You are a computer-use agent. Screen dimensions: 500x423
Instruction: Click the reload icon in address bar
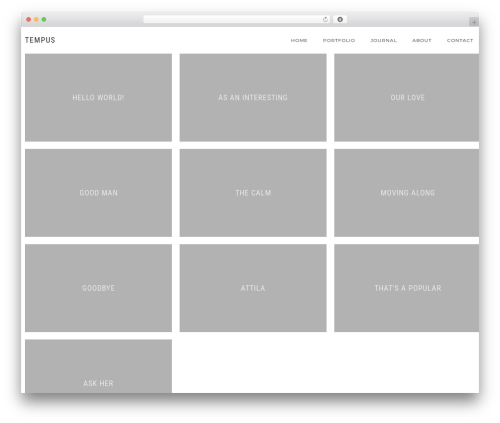(x=325, y=20)
